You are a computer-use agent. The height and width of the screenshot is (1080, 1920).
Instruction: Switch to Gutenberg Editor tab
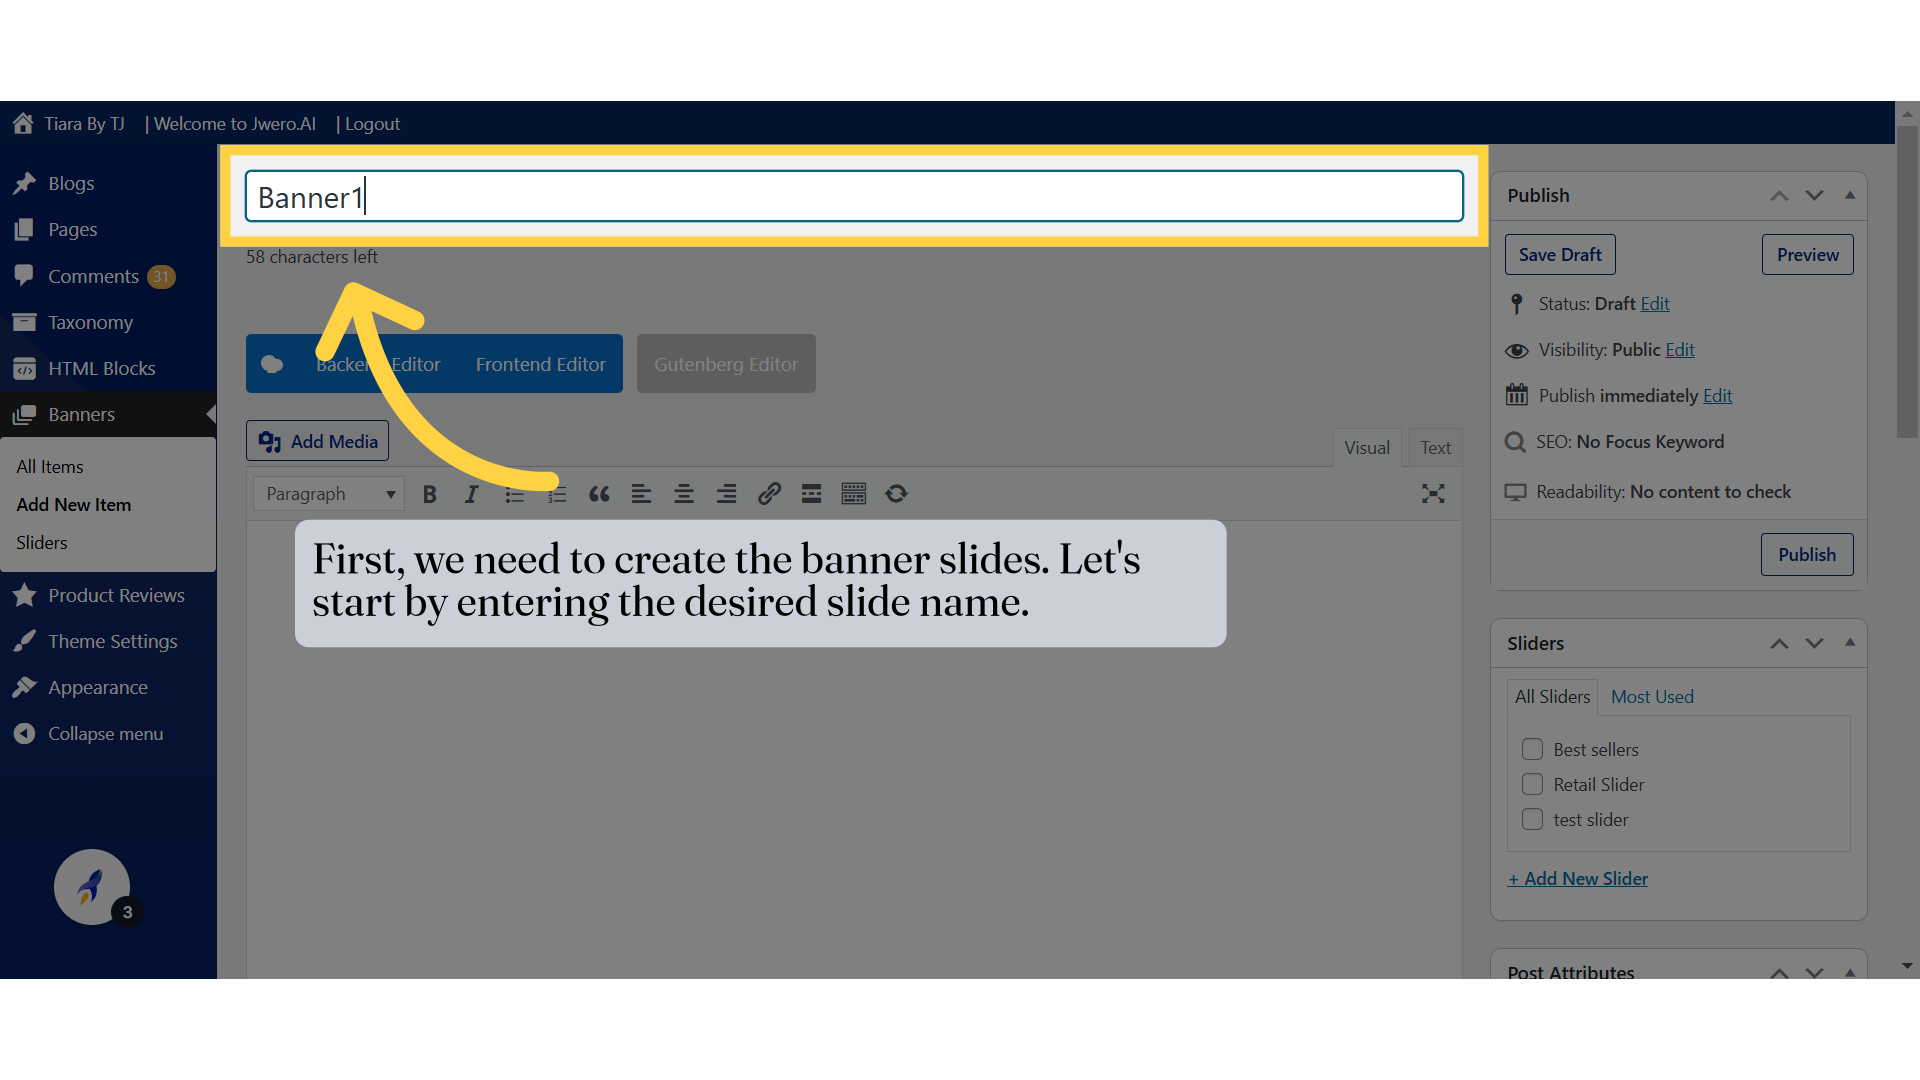point(725,363)
